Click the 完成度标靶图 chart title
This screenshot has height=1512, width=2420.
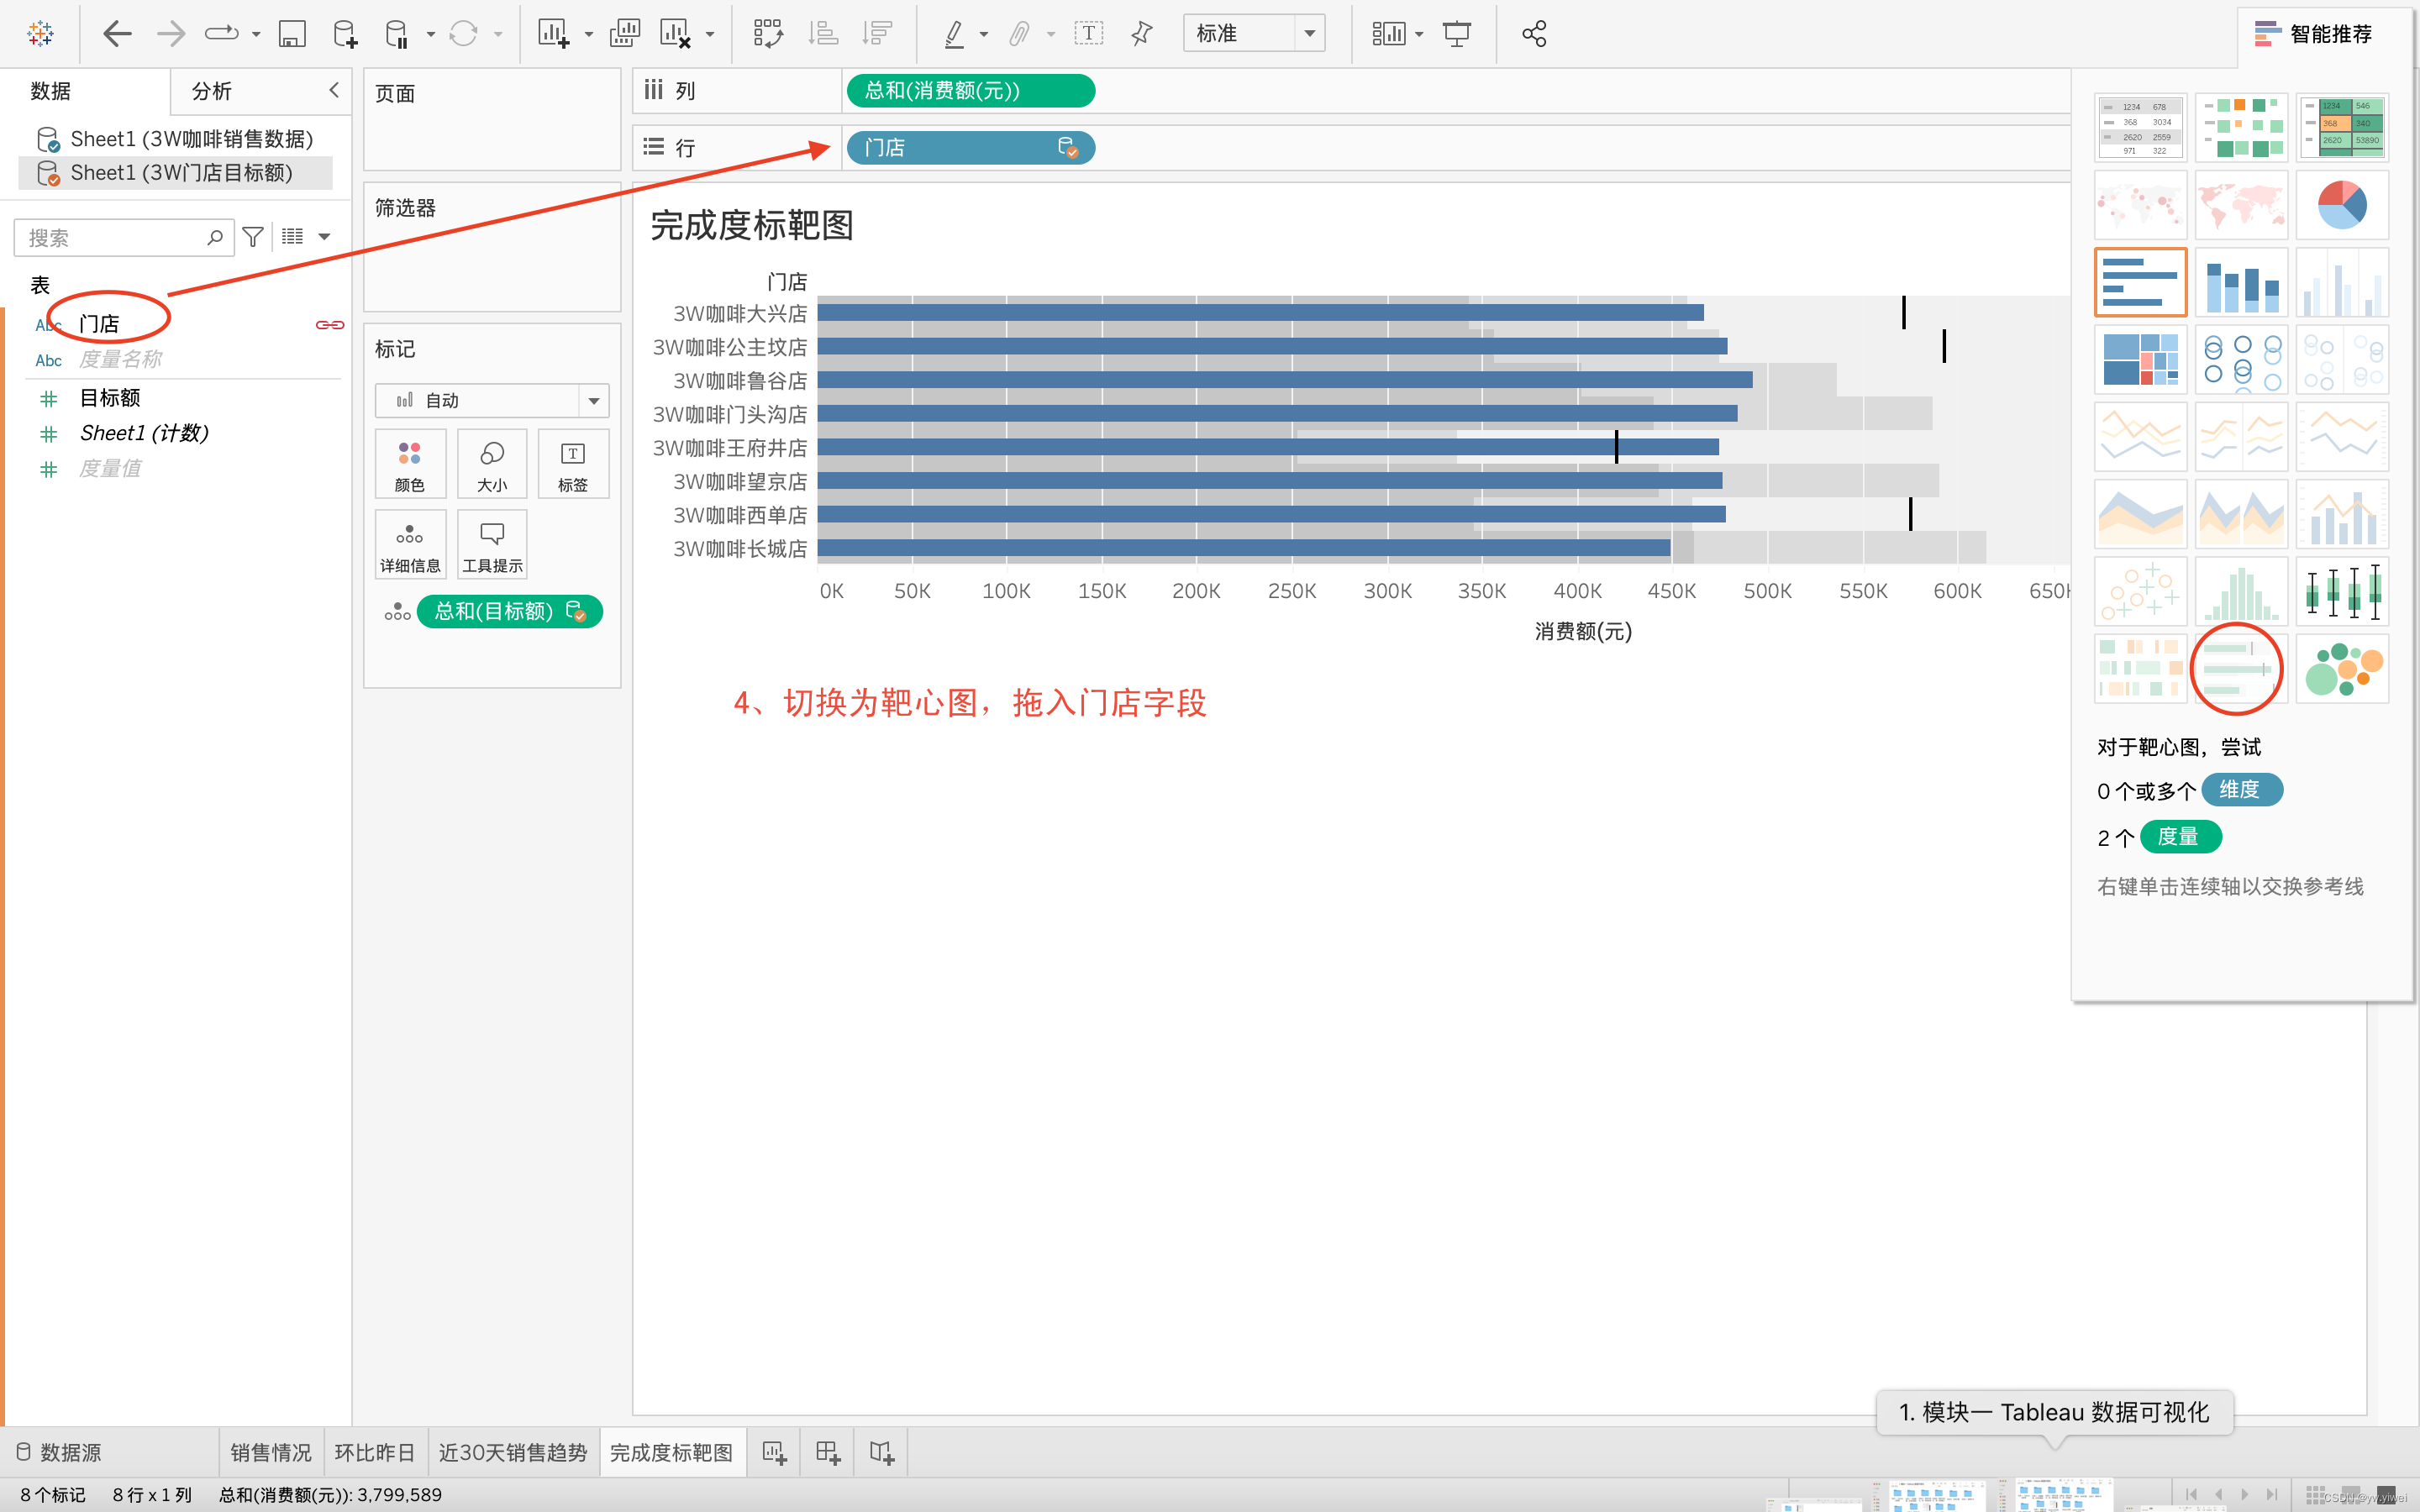pyautogui.click(x=752, y=225)
